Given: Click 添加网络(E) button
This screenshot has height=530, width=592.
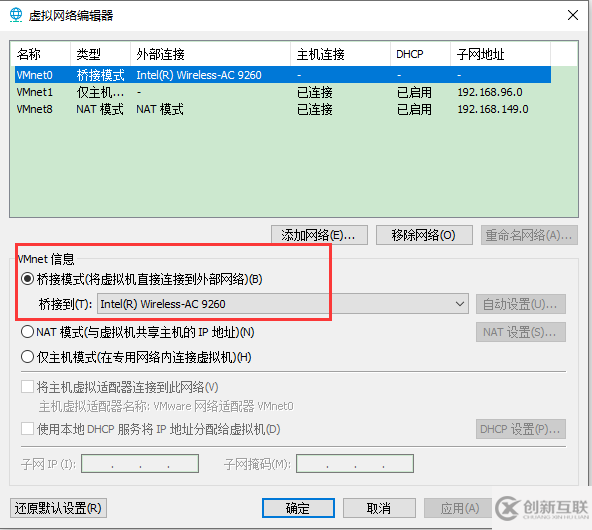Looking at the screenshot, I should tap(319, 235).
